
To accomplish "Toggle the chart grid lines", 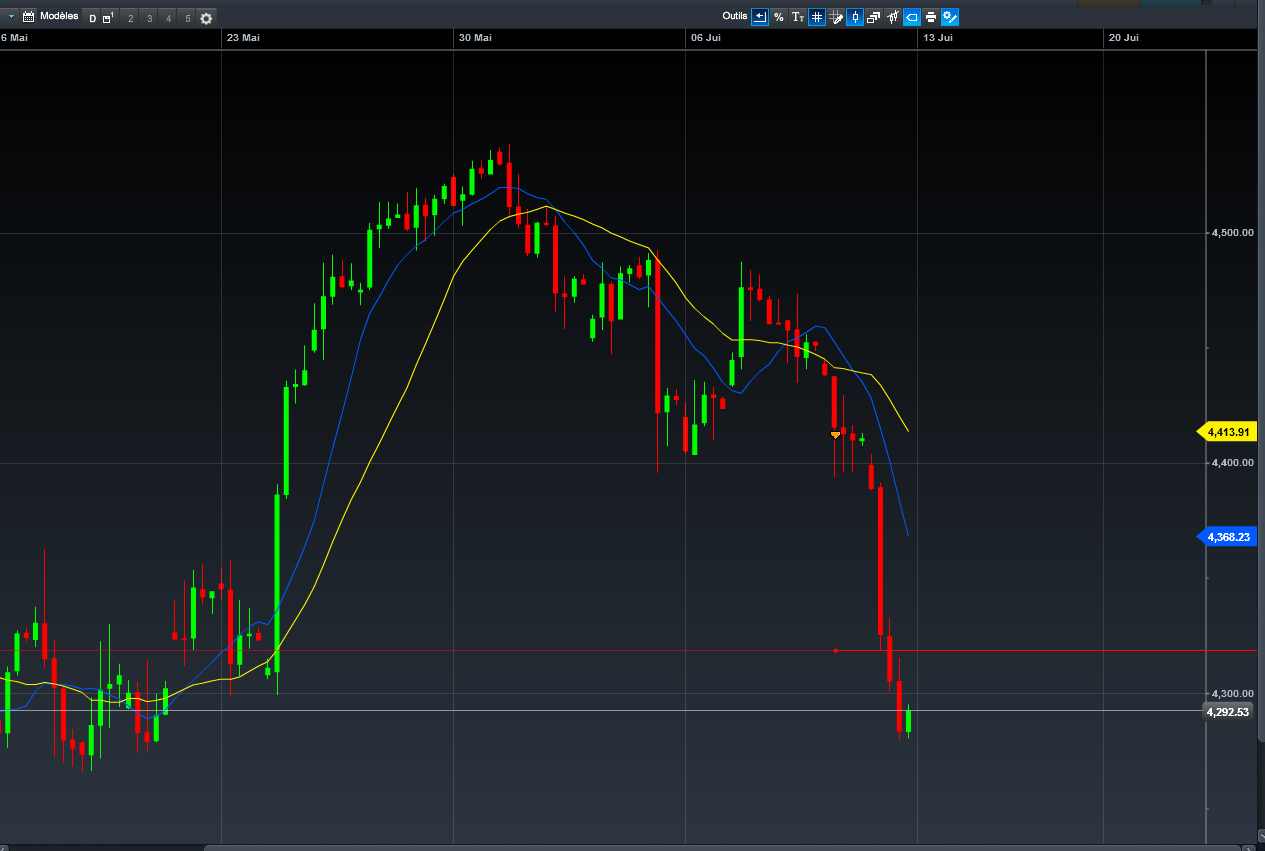I will (817, 17).
